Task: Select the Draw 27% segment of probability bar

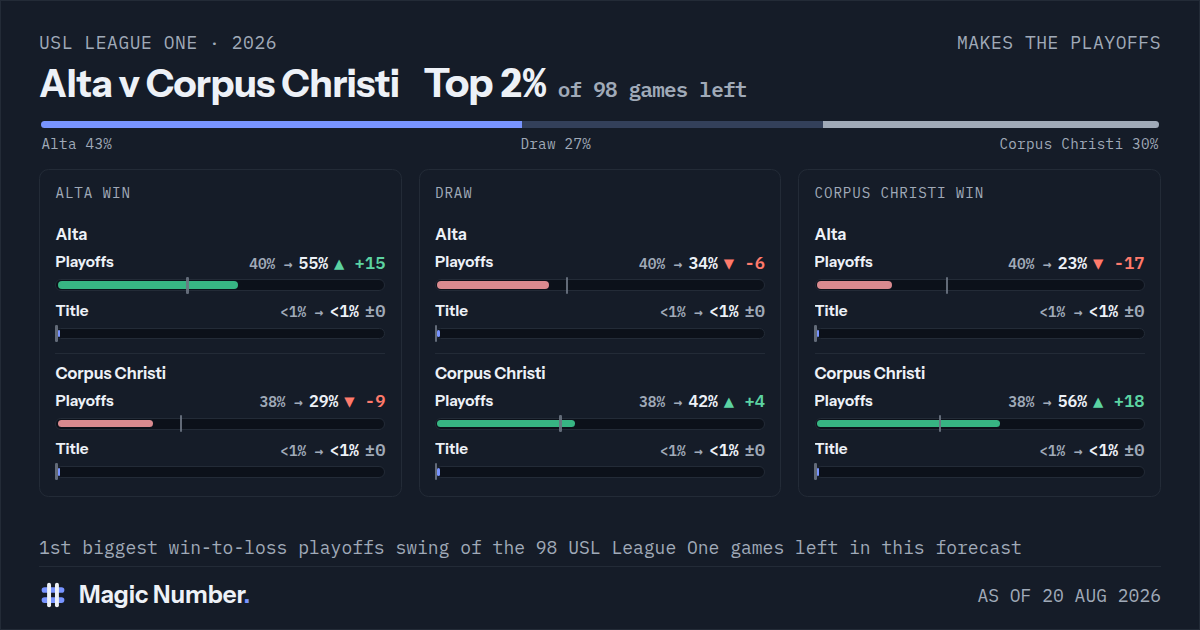Action: 672,125
